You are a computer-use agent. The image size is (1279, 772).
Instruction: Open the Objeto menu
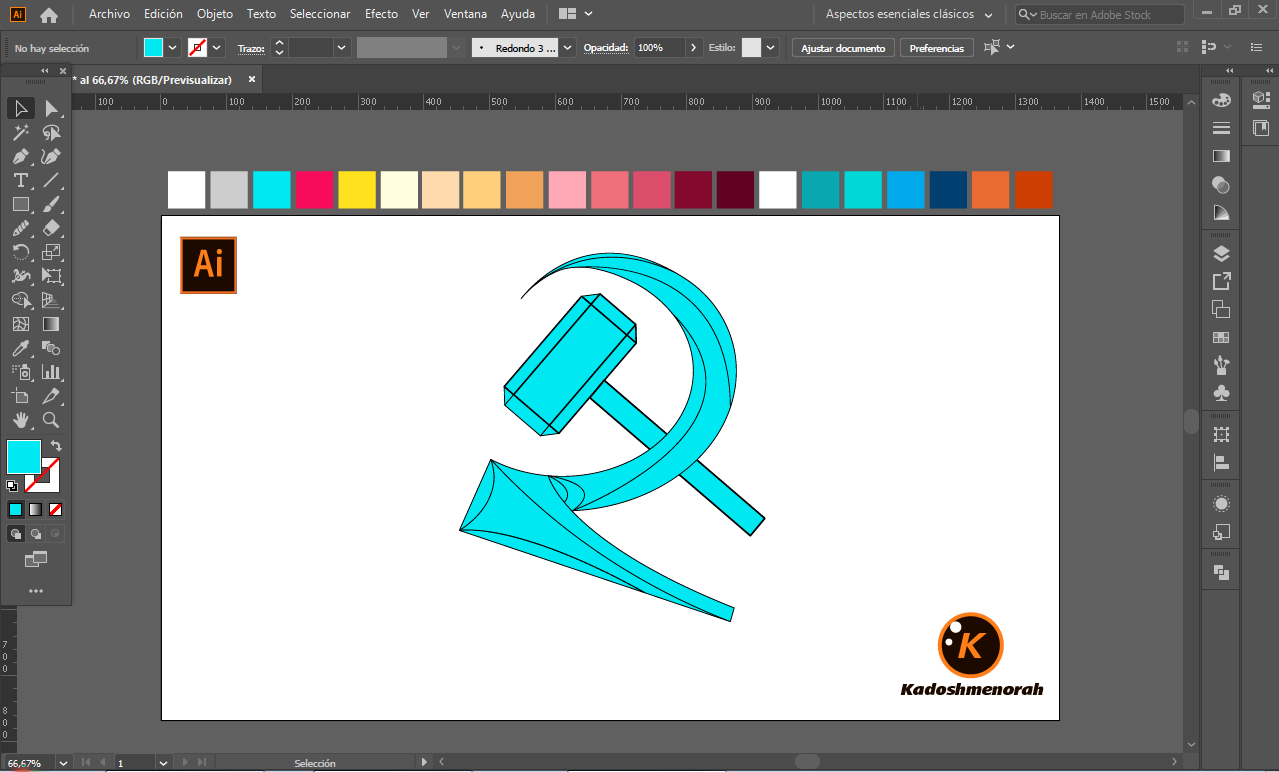(215, 14)
